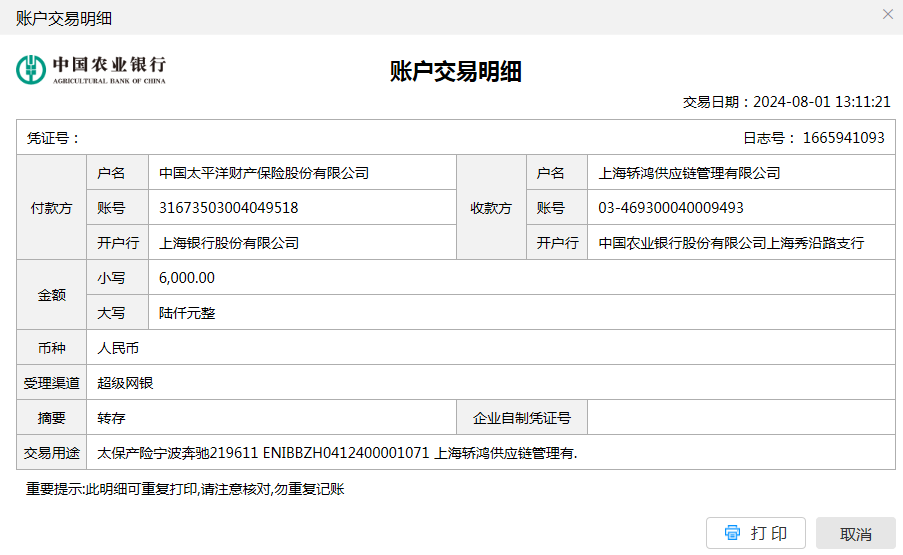Click the 交易用途 text starting with 太保产险宁波奔驰
The image size is (903, 555).
coord(337,453)
